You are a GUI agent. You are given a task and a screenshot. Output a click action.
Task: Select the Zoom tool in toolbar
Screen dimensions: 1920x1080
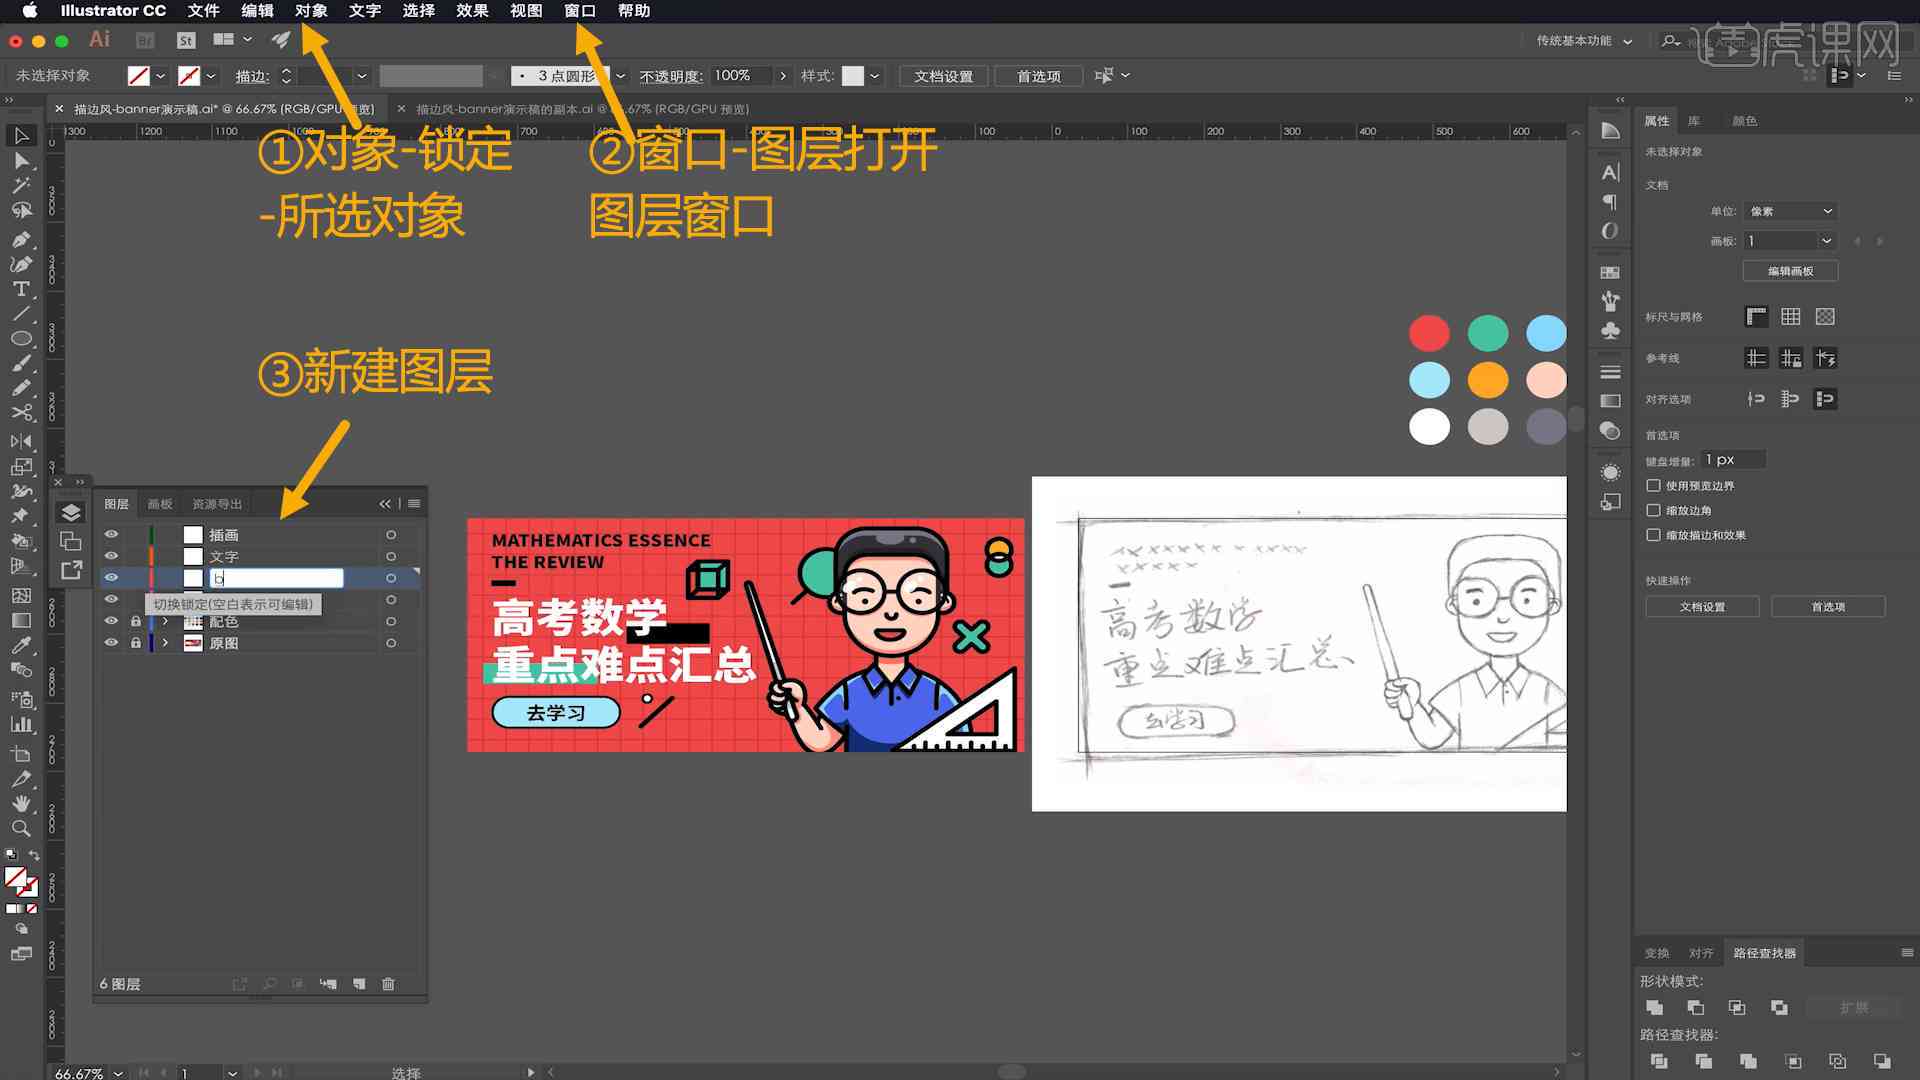pos(20,825)
